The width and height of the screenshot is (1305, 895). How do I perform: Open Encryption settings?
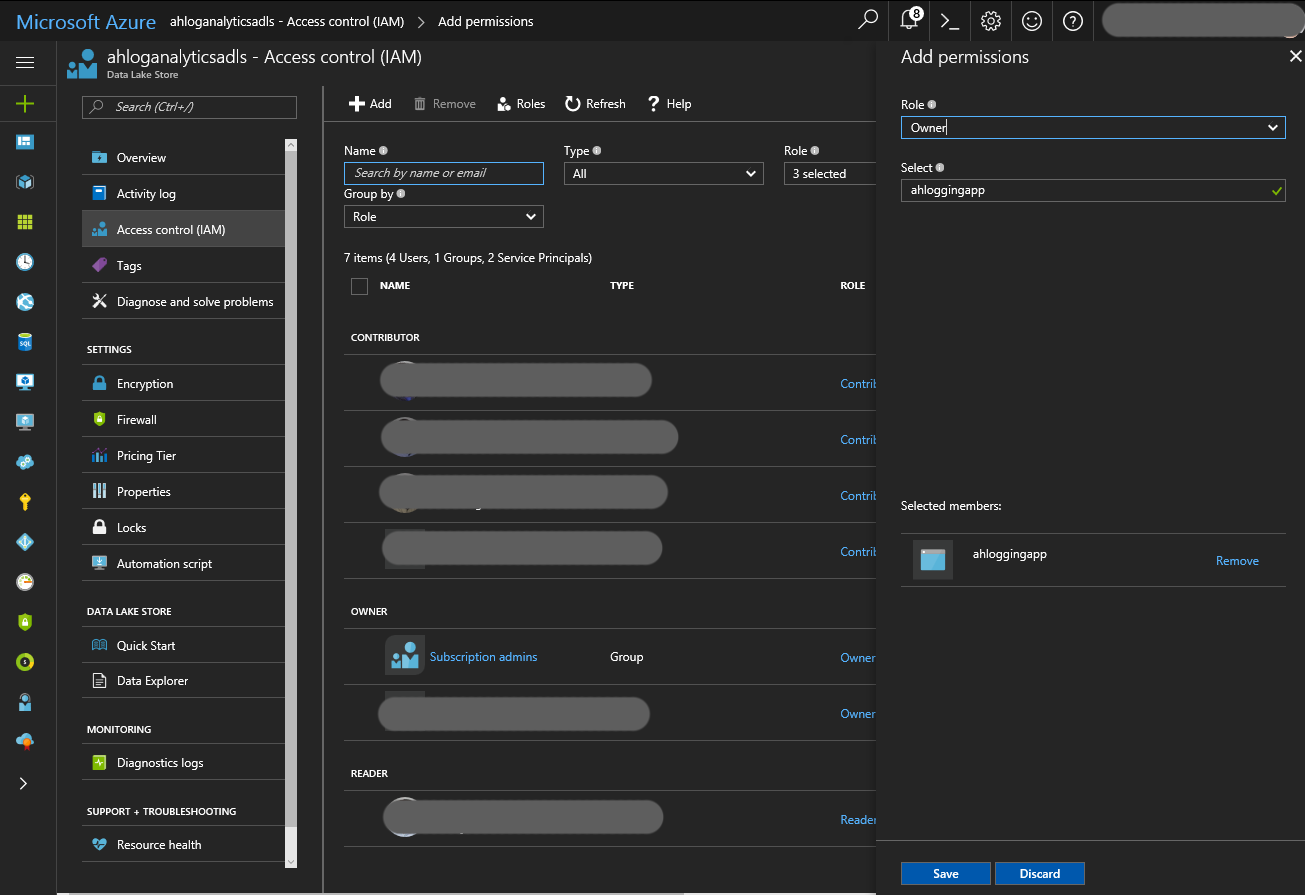(184, 384)
